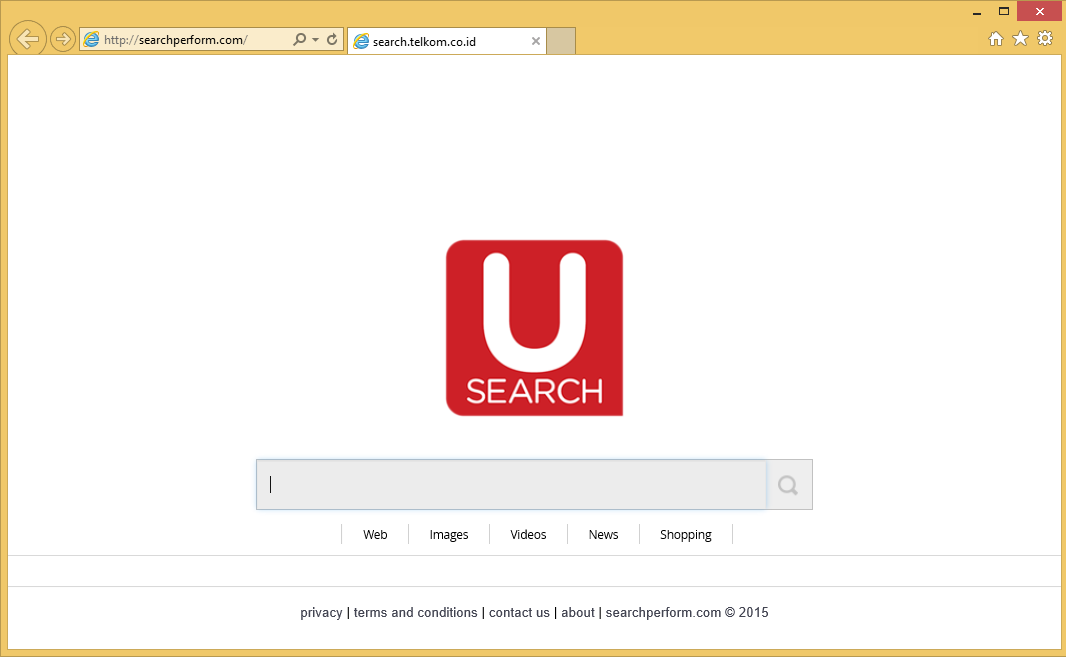Open the contact us page
1066x657 pixels.
coord(519,612)
